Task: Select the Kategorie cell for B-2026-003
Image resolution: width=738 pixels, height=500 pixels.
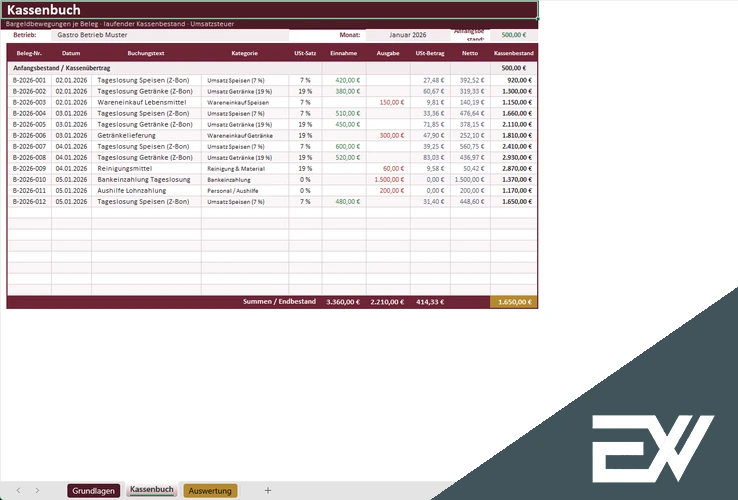Action: (245, 102)
